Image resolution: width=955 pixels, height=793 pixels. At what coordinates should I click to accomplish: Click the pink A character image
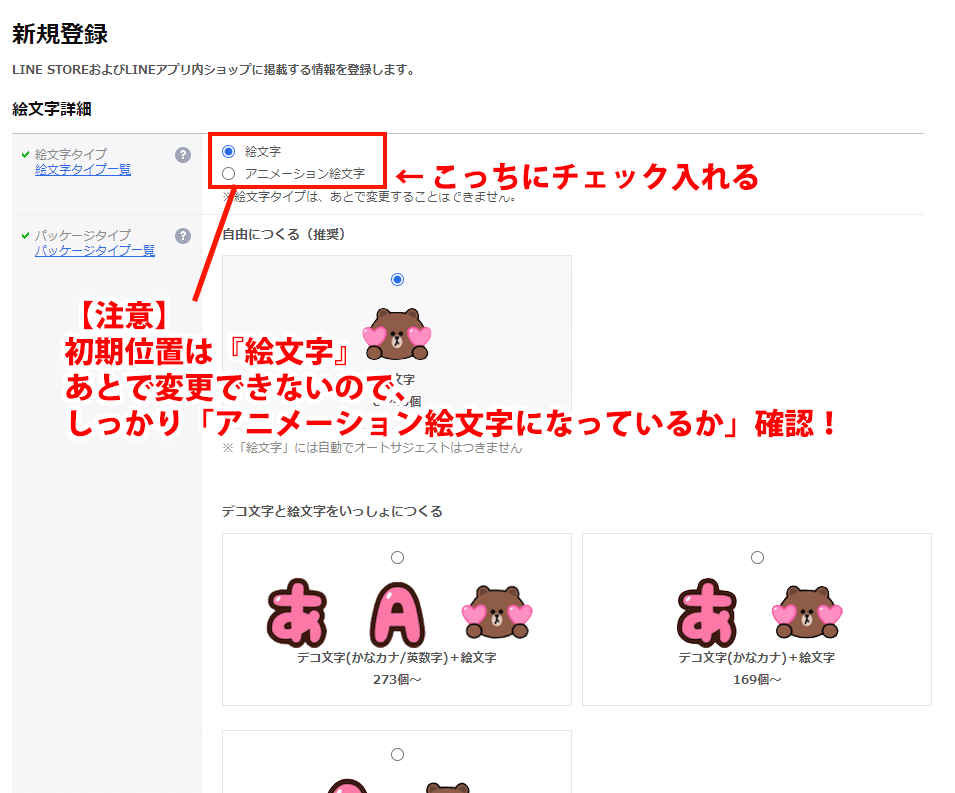397,614
